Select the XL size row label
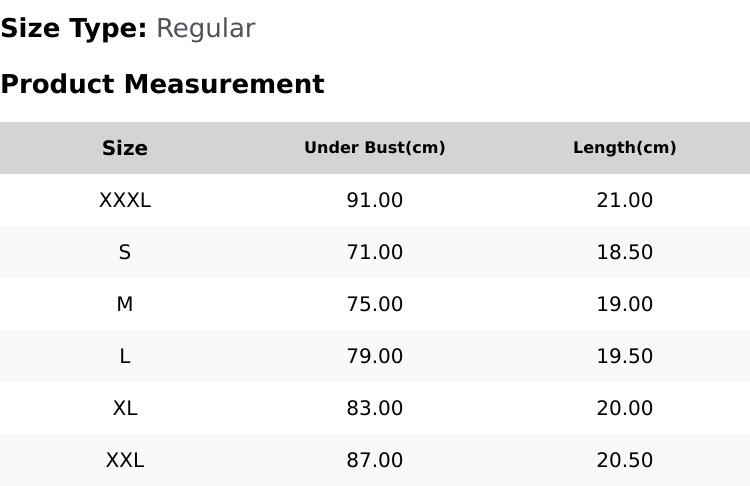This screenshot has width=750, height=486. click(x=125, y=409)
